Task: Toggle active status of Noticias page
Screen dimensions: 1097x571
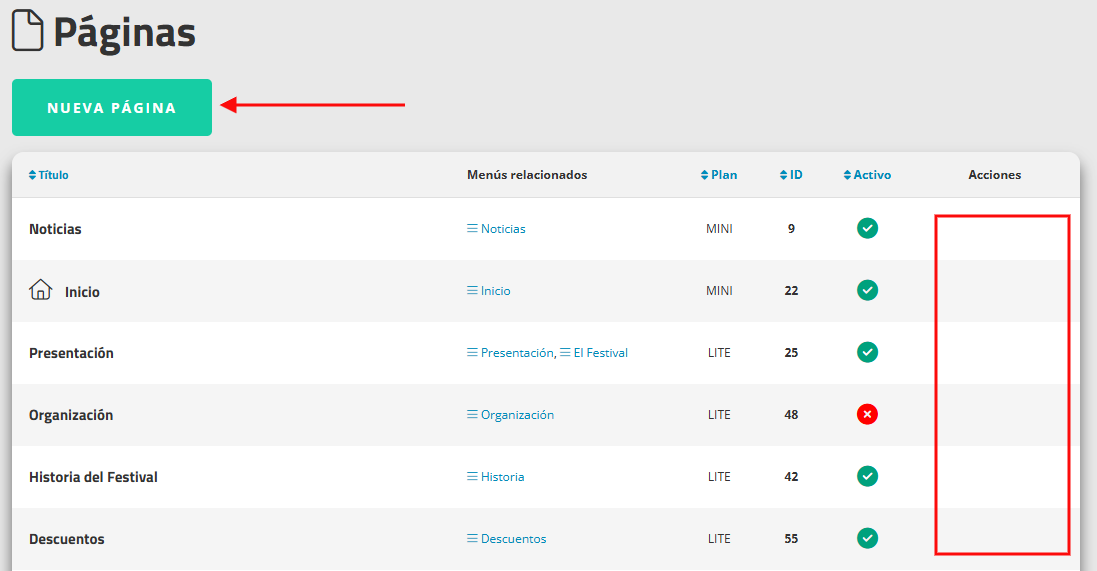Action: [x=868, y=228]
